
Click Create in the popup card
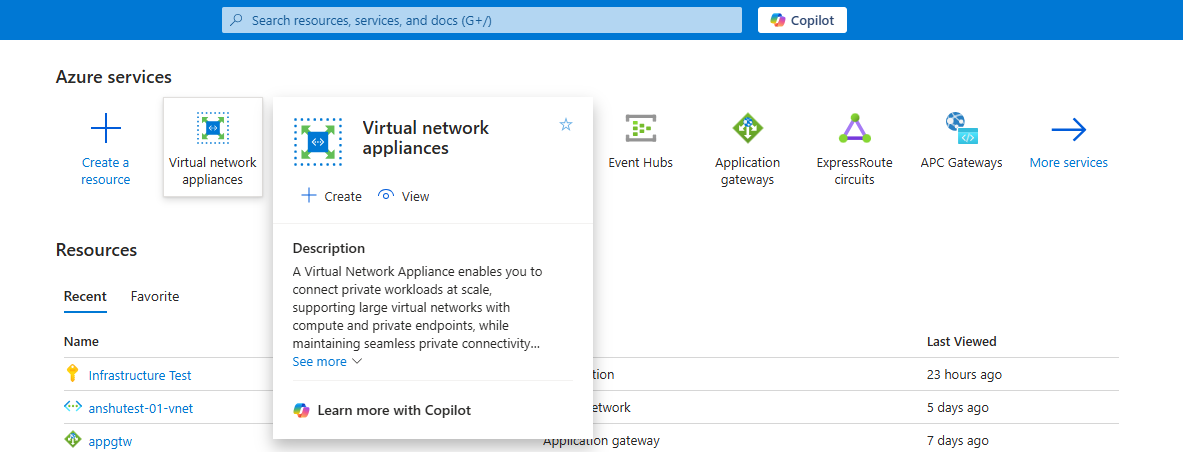[x=331, y=196]
